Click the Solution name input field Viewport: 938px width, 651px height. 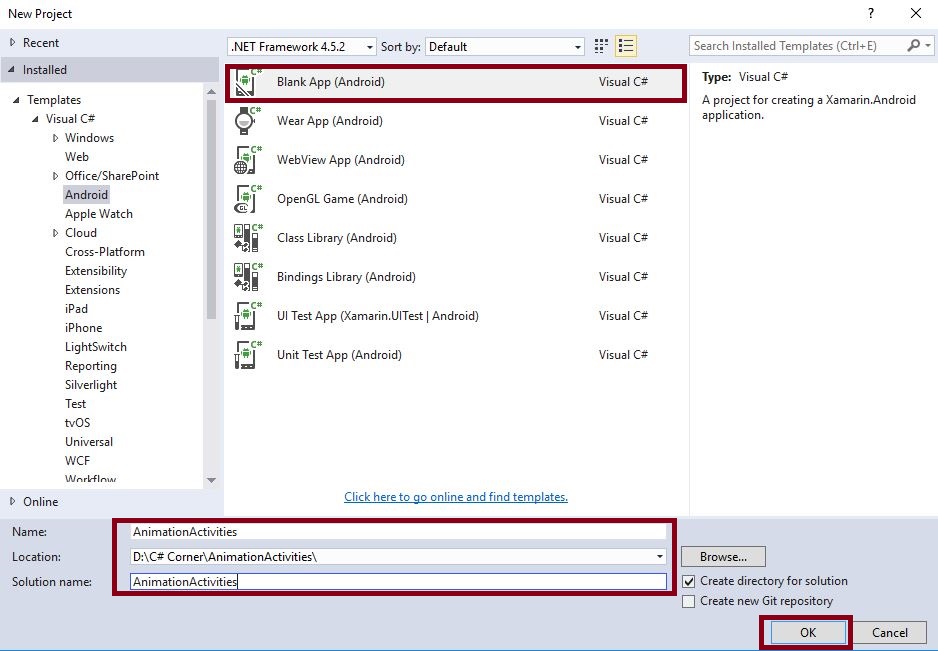[x=398, y=582]
